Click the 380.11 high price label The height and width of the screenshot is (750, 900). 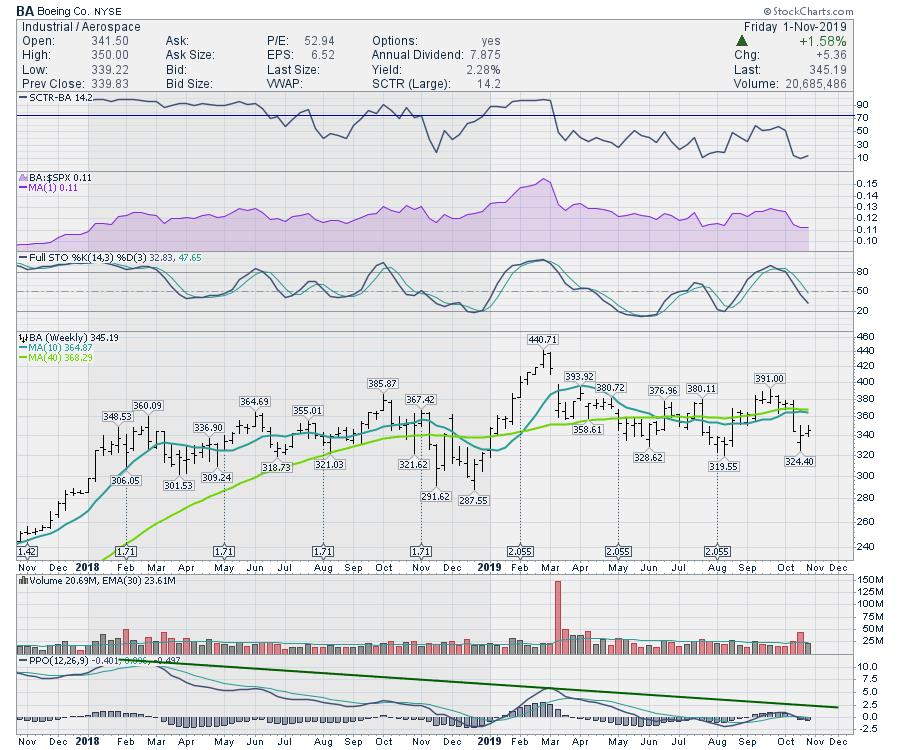pos(701,388)
